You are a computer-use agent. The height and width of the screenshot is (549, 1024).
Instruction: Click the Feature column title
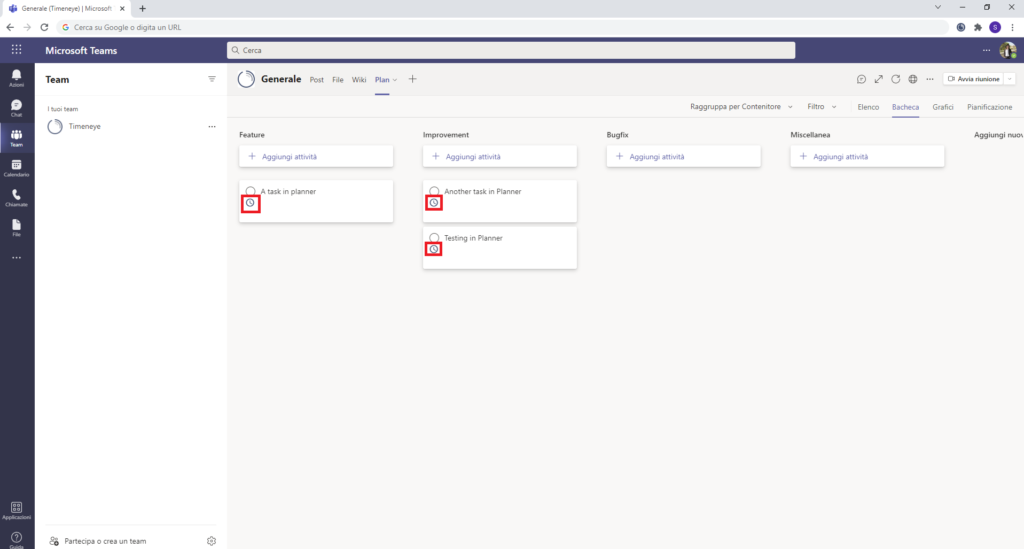[x=252, y=135]
